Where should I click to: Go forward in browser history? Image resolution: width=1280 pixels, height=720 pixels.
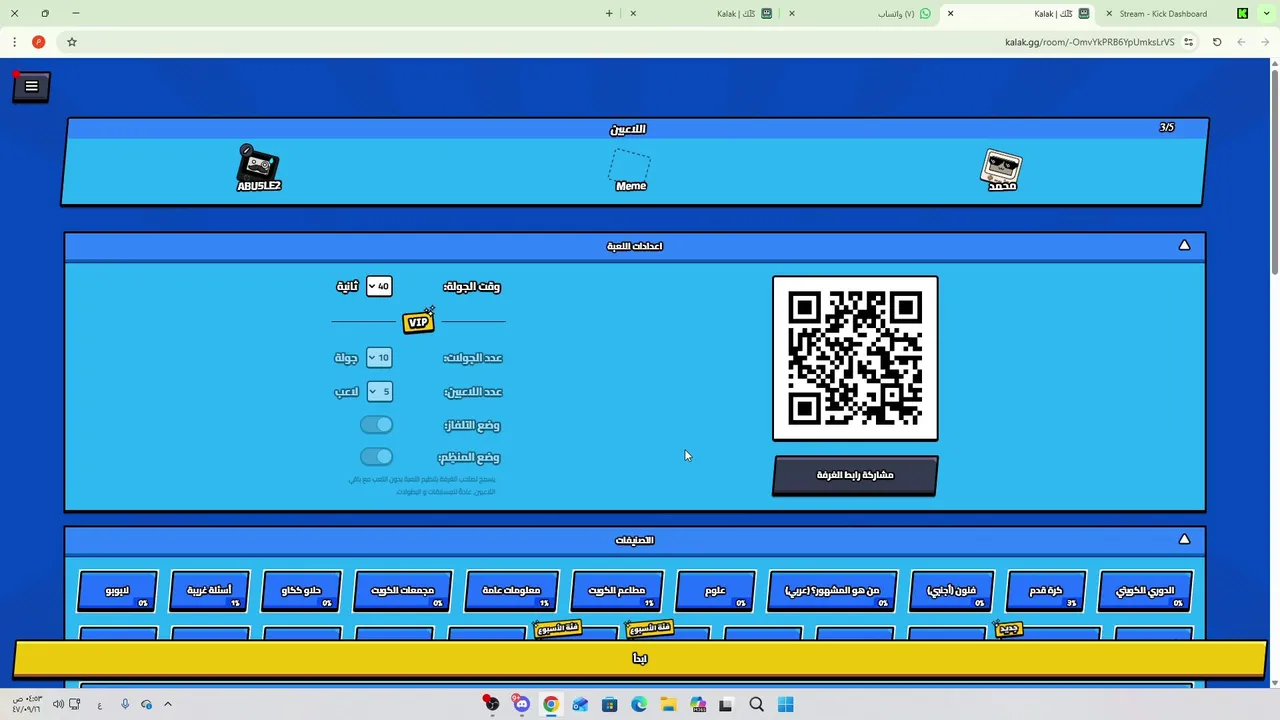(1241, 42)
